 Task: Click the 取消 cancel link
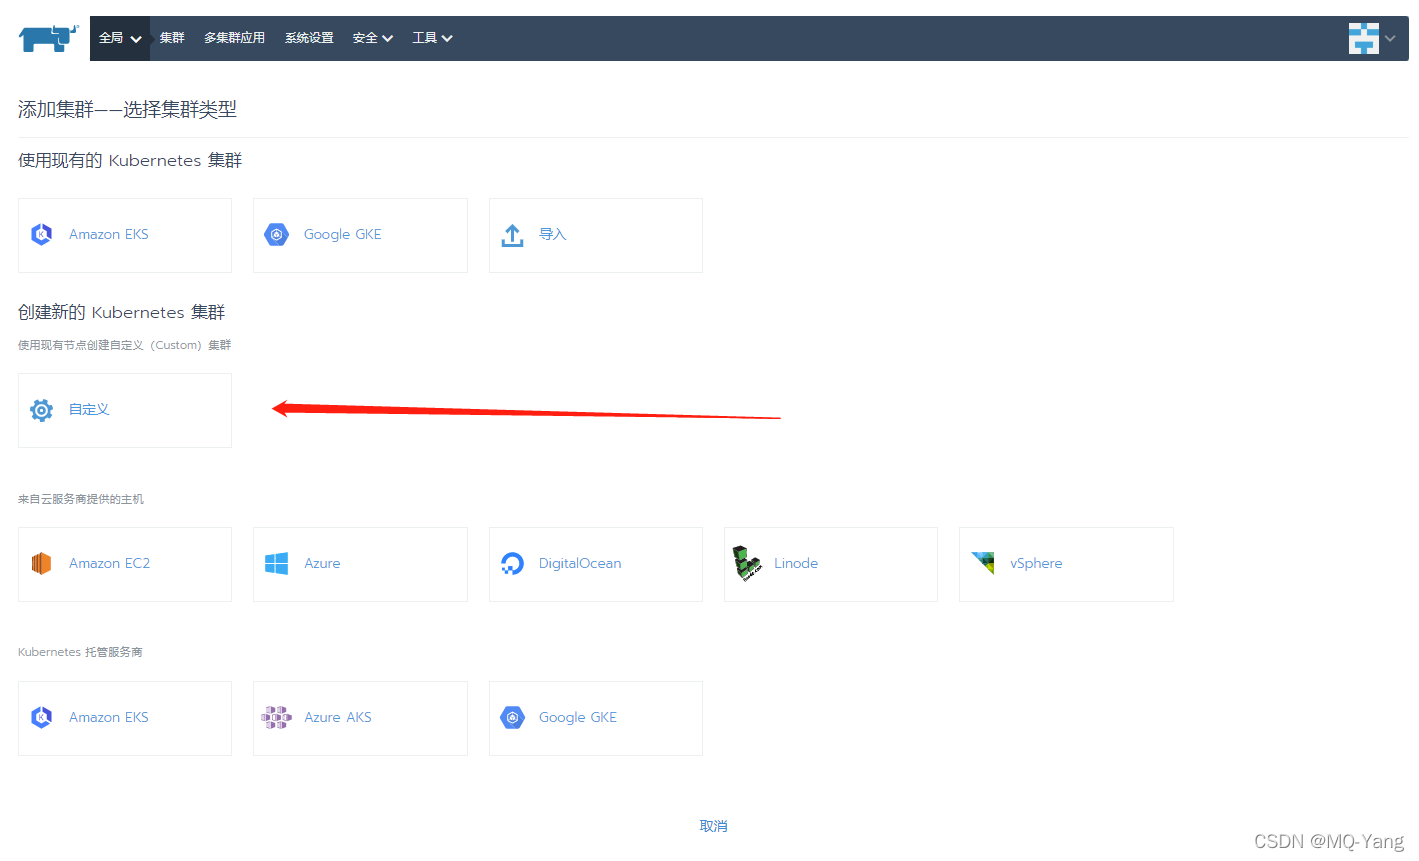click(x=714, y=826)
